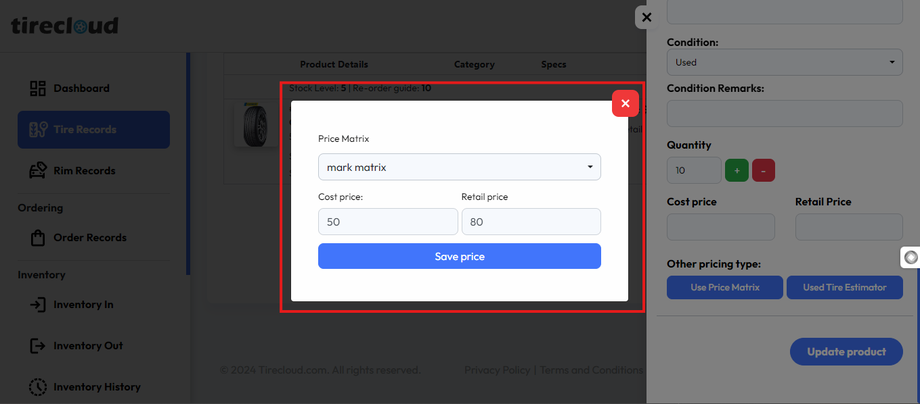This screenshot has height=404, width=920.
Task: Click the Dashboard grid icon
Action: pos(38,89)
